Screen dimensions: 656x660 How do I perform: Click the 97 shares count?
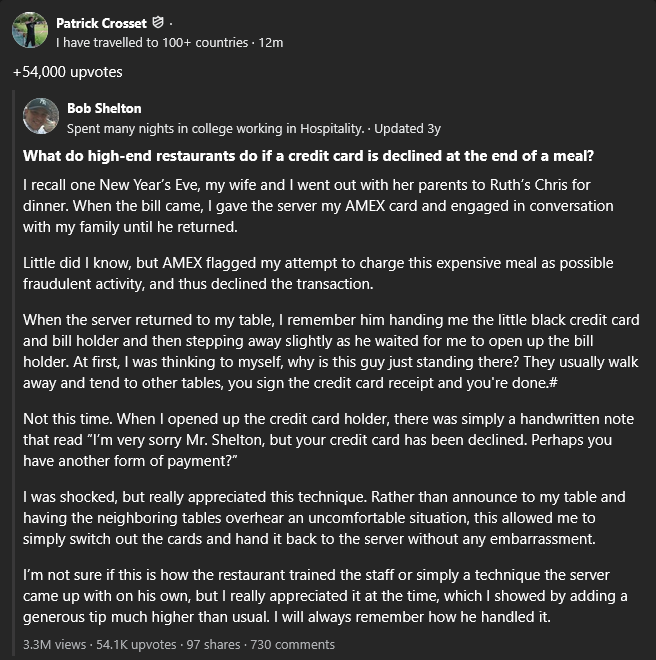pyautogui.click(x=213, y=644)
